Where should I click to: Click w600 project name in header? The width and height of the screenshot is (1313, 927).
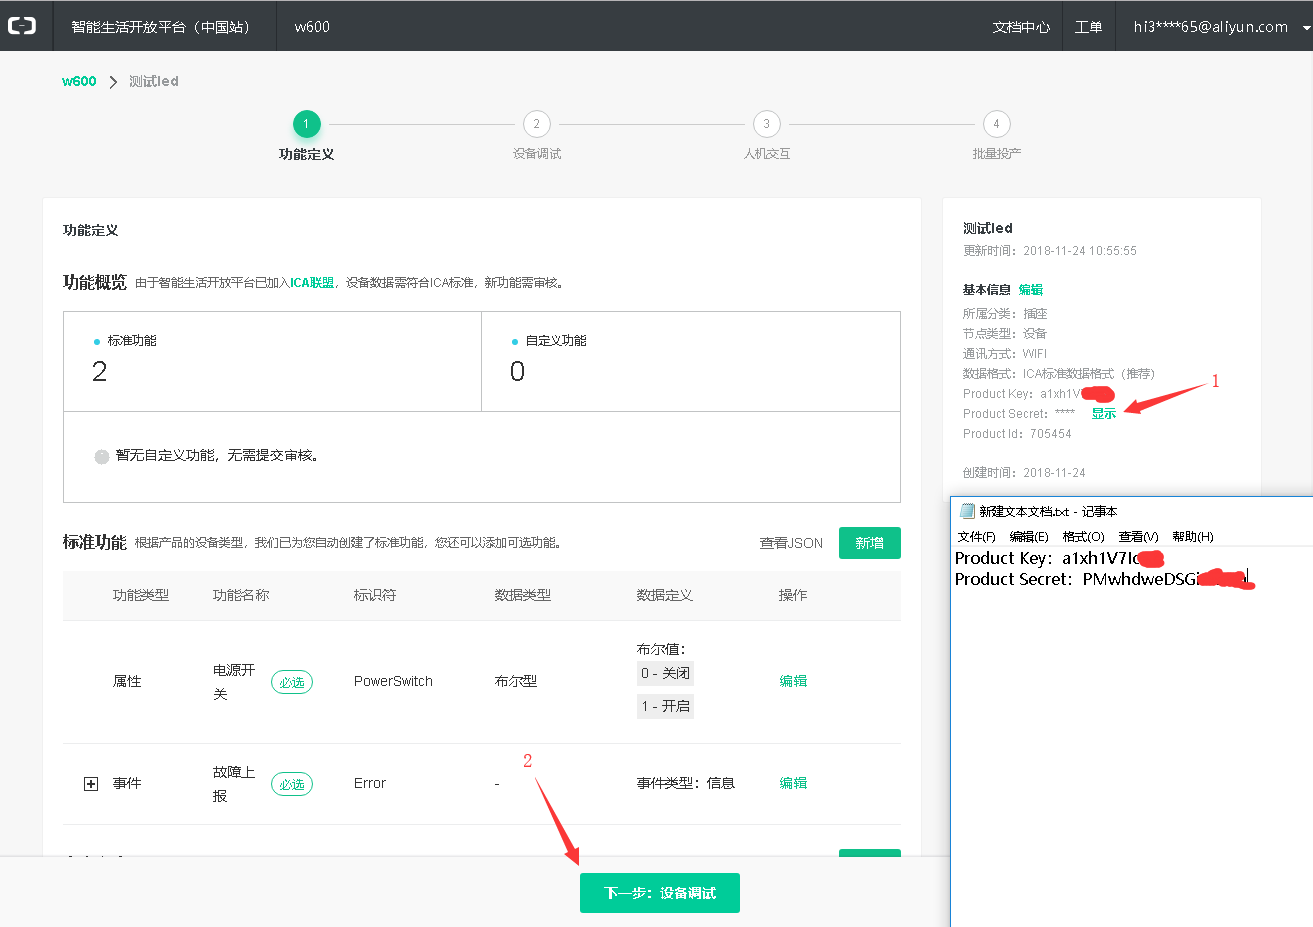coord(312,27)
